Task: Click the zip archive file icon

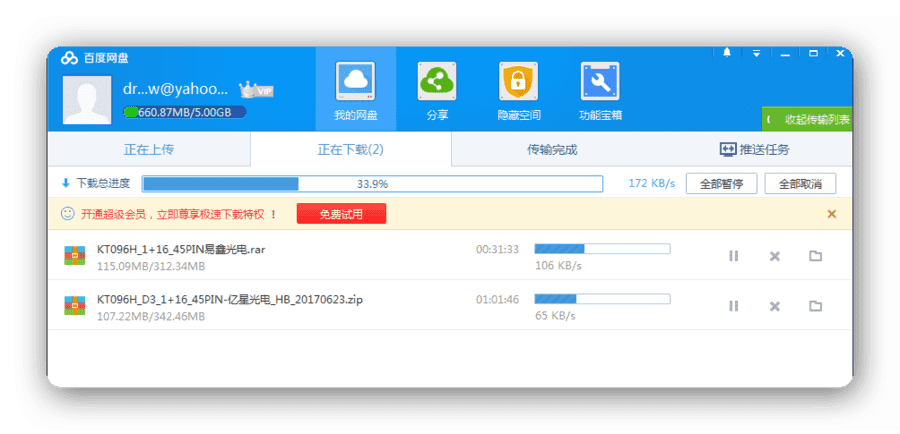Action: 75,305
